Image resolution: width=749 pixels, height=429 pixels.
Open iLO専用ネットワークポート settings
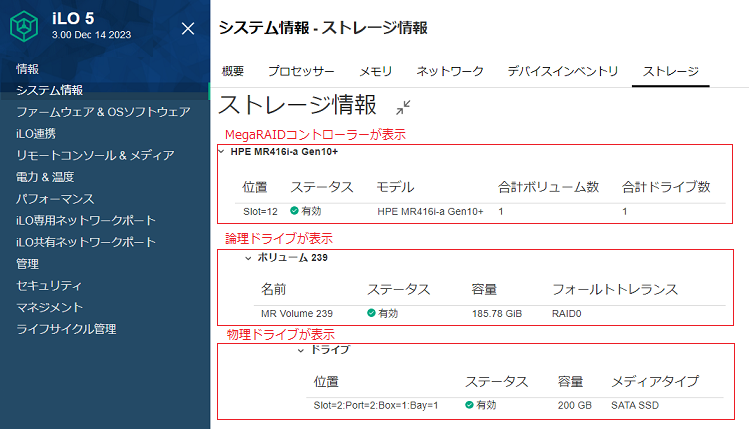pyautogui.click(x=86, y=220)
